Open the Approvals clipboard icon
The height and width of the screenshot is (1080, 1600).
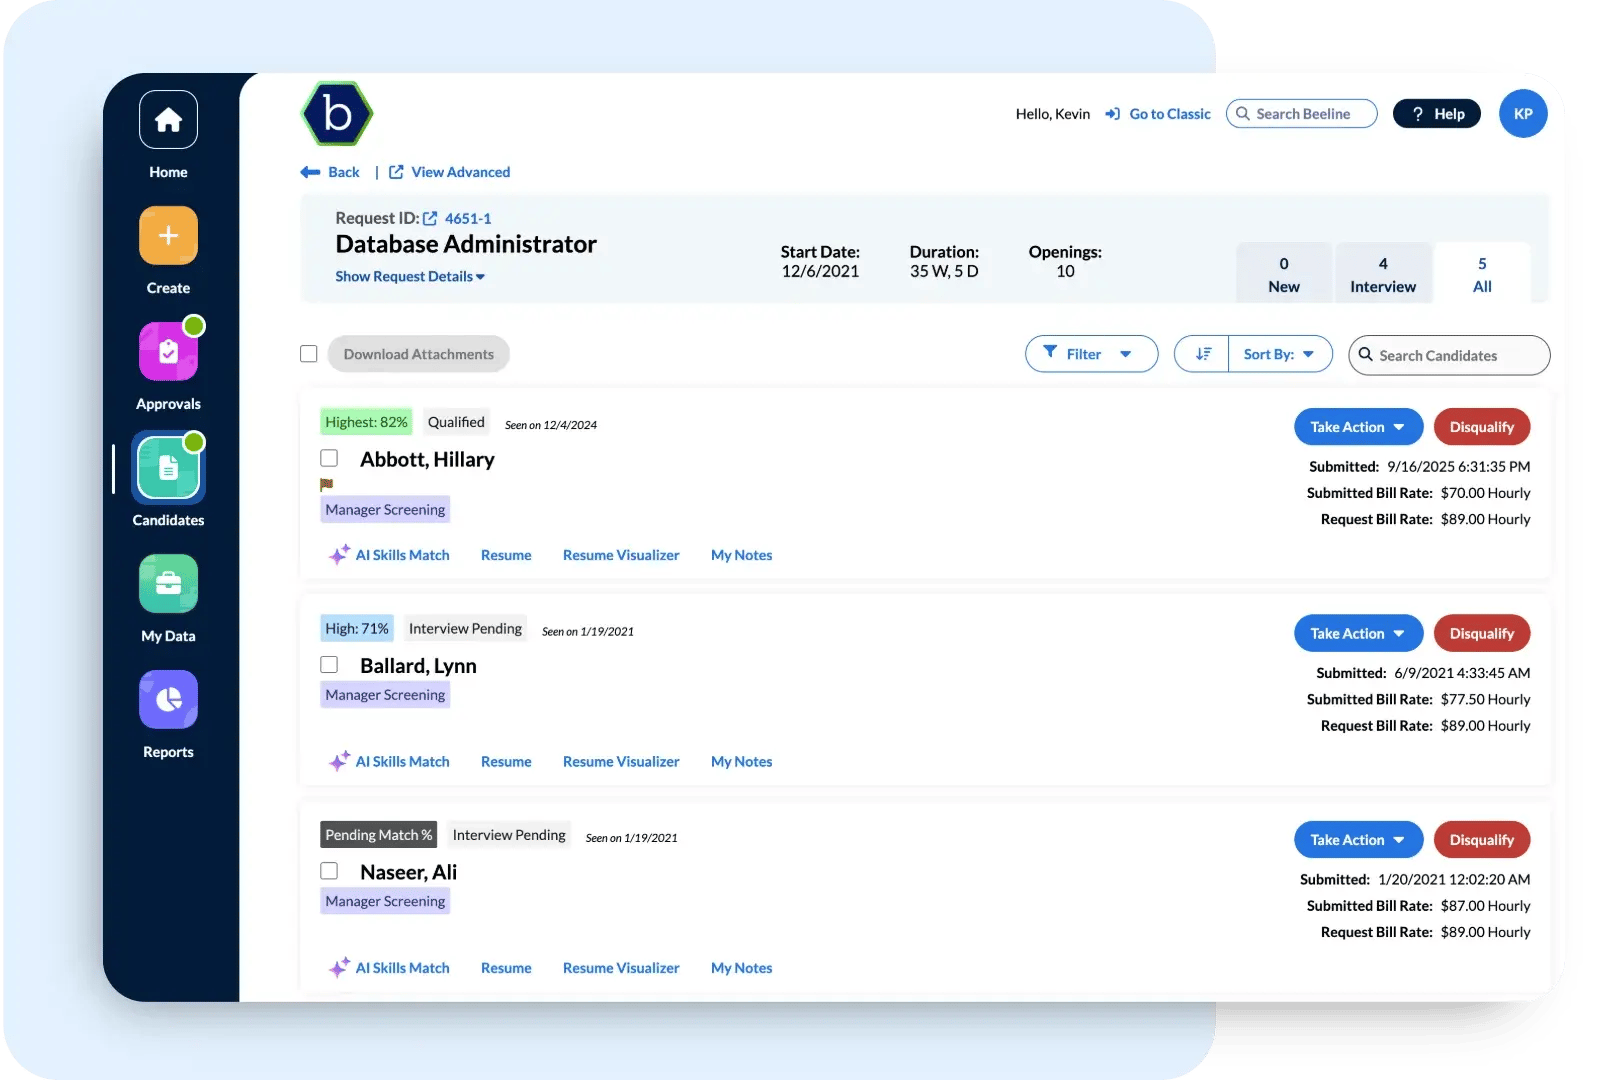[168, 352]
